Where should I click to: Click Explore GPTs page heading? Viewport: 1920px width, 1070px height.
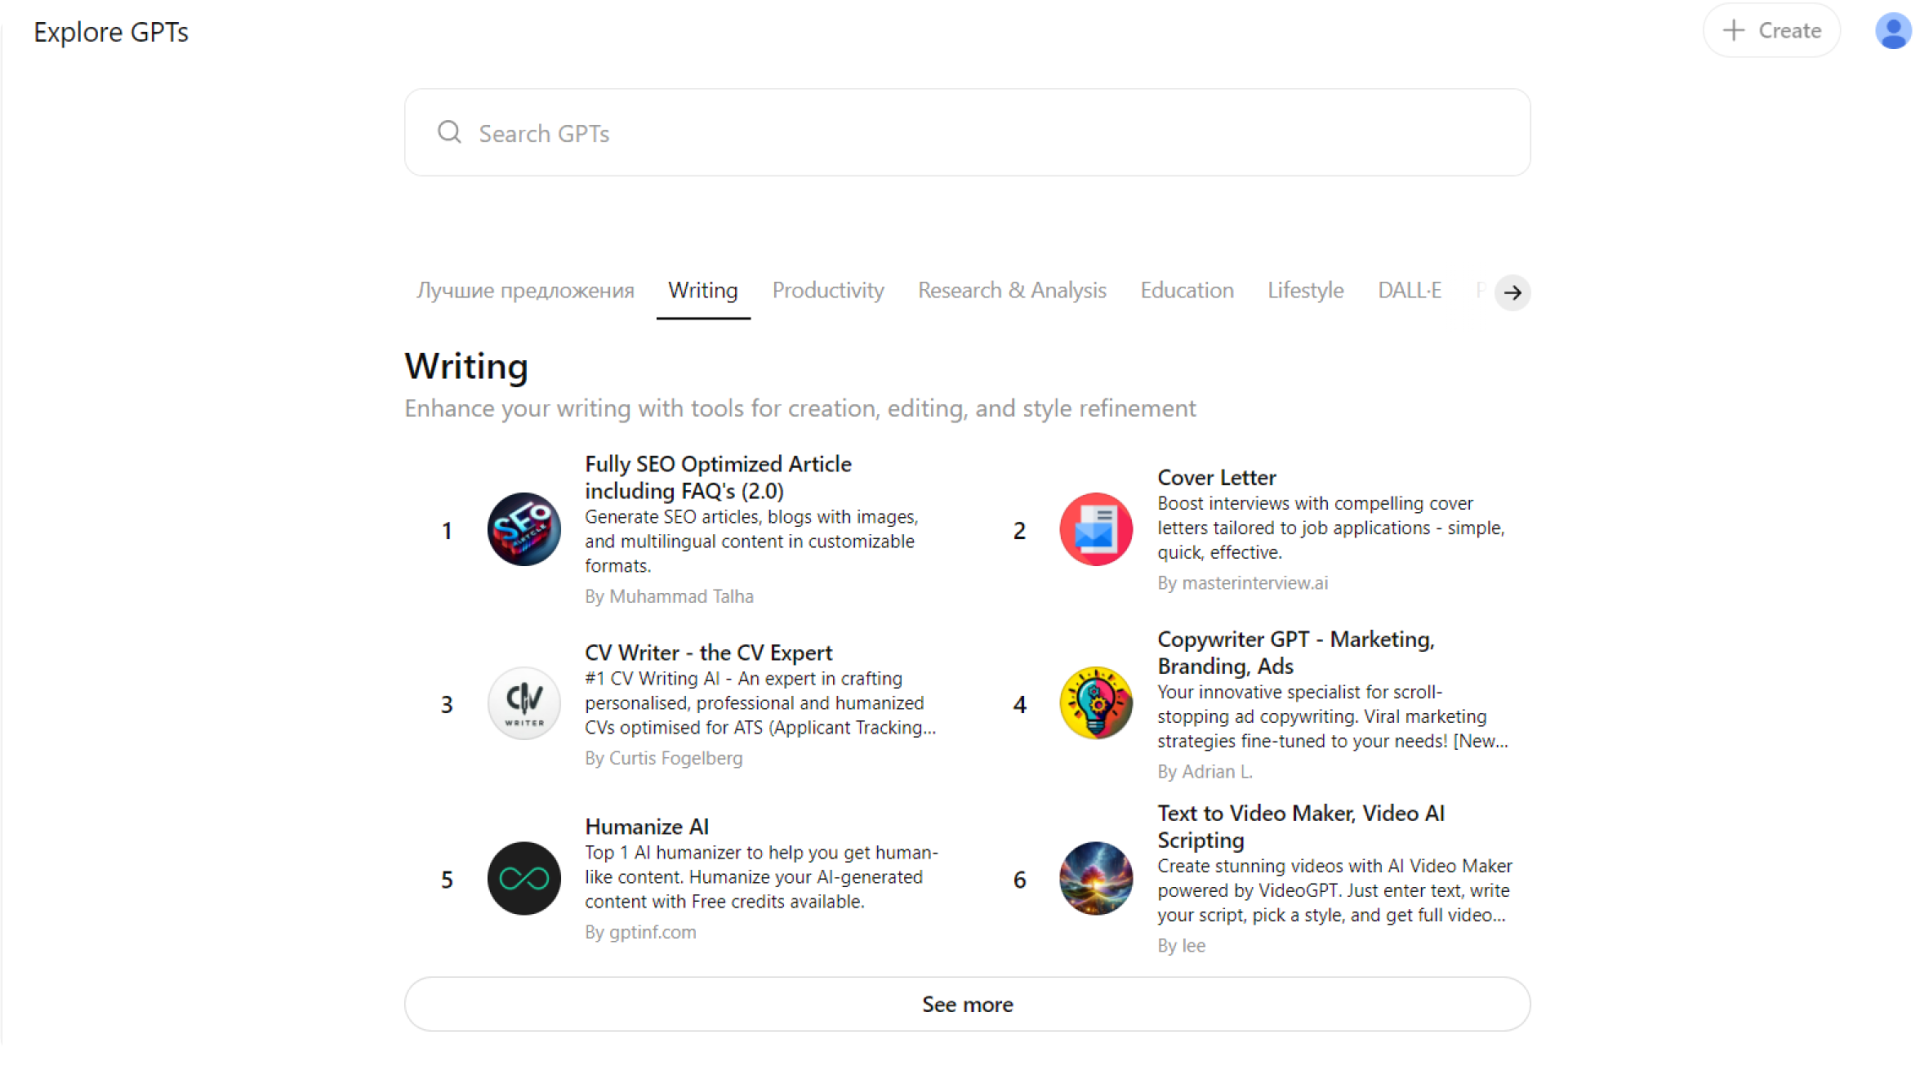click(111, 32)
